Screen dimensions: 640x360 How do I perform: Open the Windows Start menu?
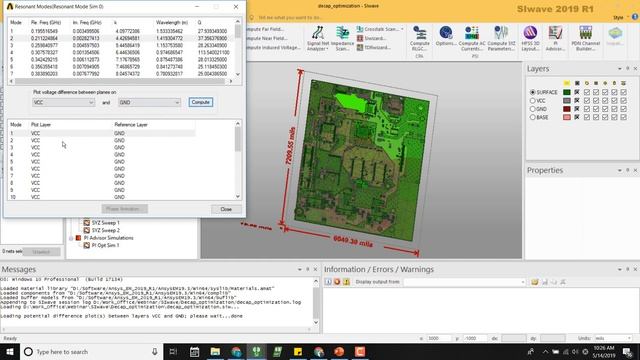[x=10, y=351]
